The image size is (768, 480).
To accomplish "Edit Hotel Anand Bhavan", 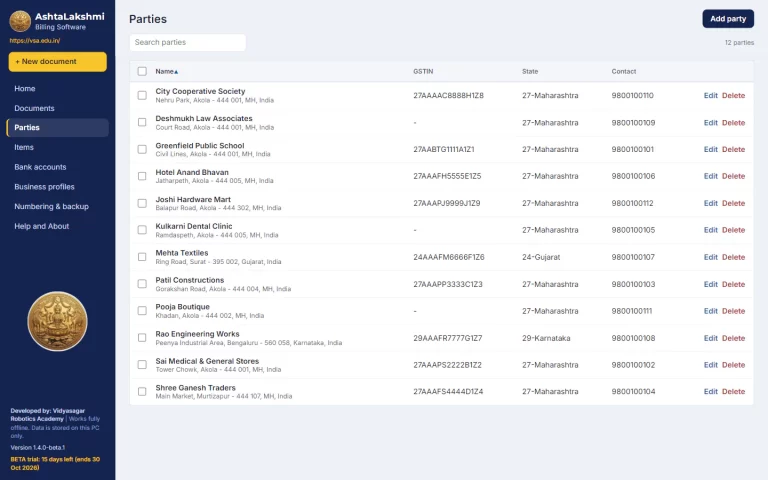I will 710,176.
